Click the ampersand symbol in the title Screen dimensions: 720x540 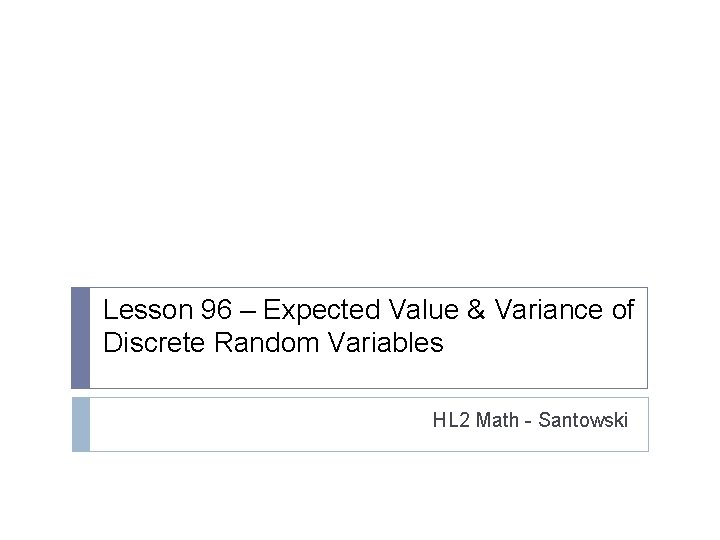476,309
